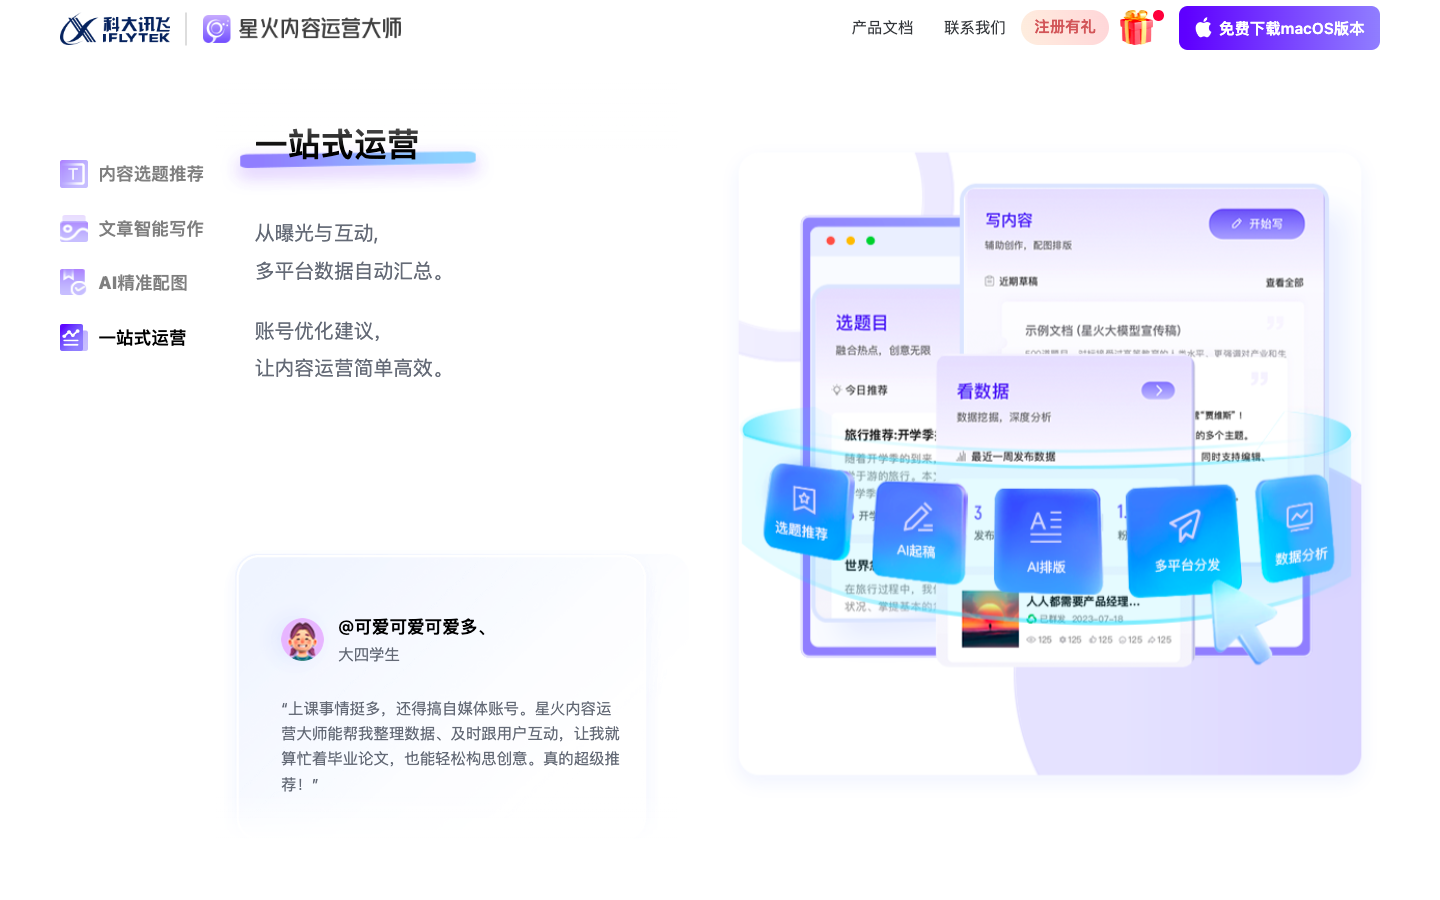The image size is (1440, 900).
Task: Click the sunset article thumbnail in illustration
Action: coord(990,619)
